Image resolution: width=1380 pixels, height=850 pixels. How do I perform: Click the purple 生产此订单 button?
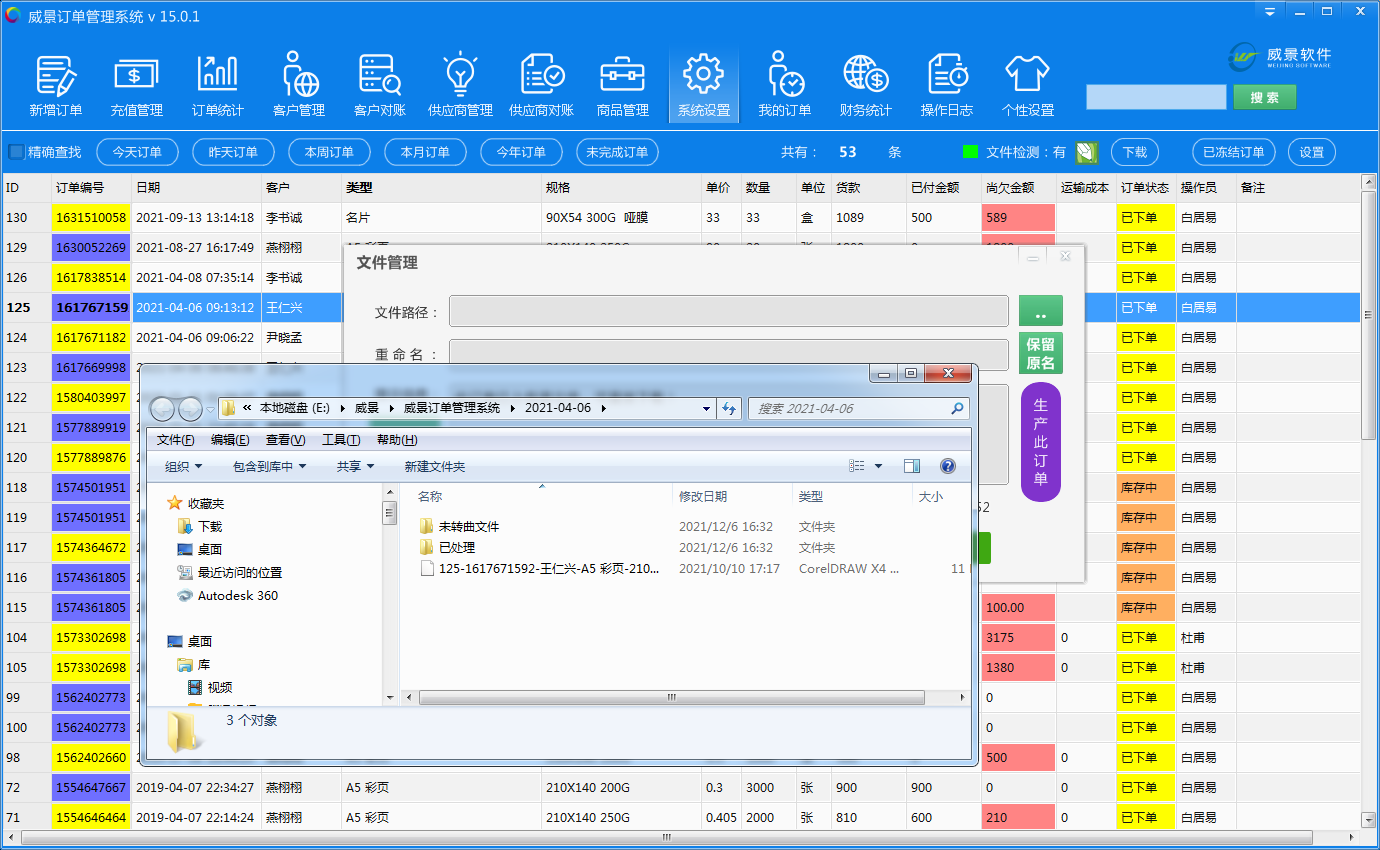[x=1040, y=442]
